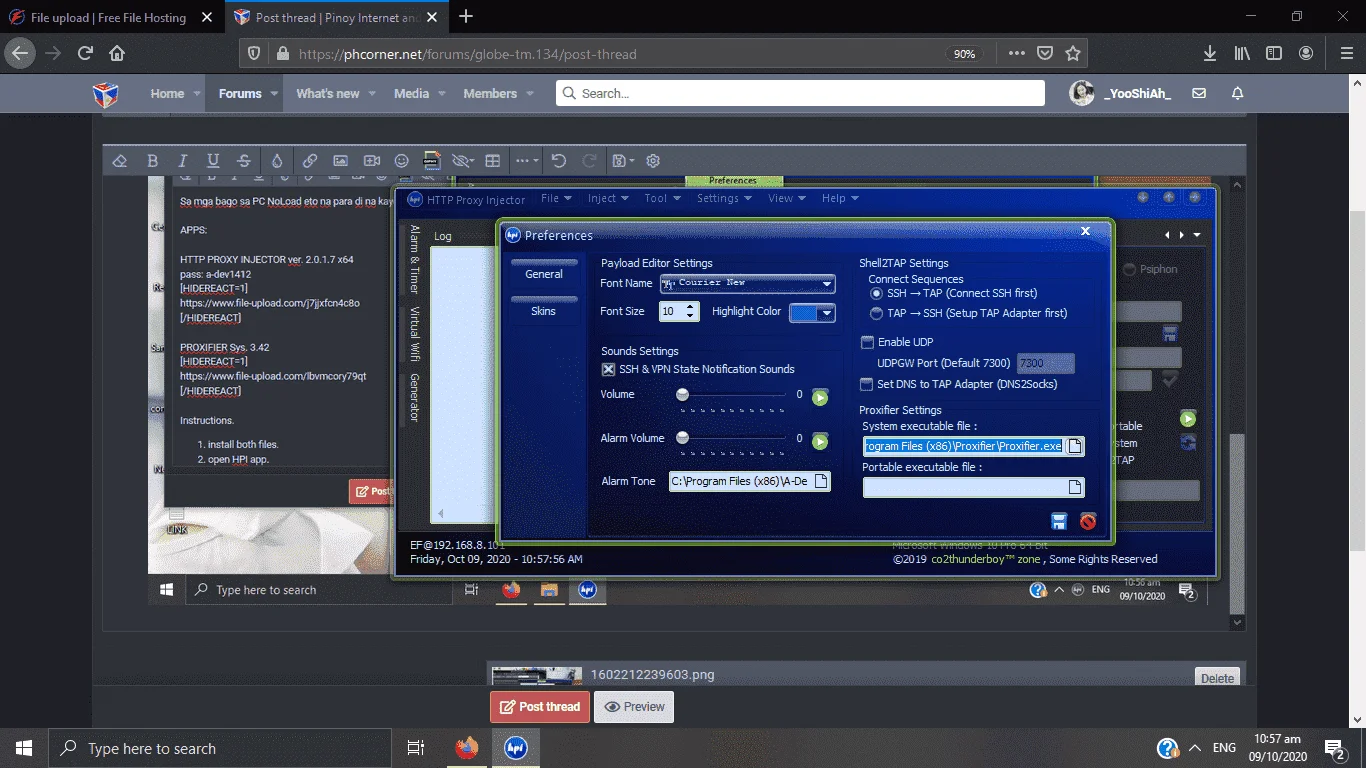Open the _YooShiAh_ account menu

[1121, 93]
